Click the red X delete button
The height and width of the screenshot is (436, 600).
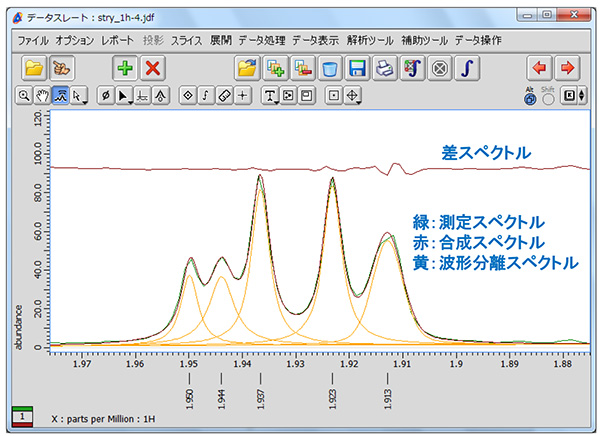click(153, 68)
